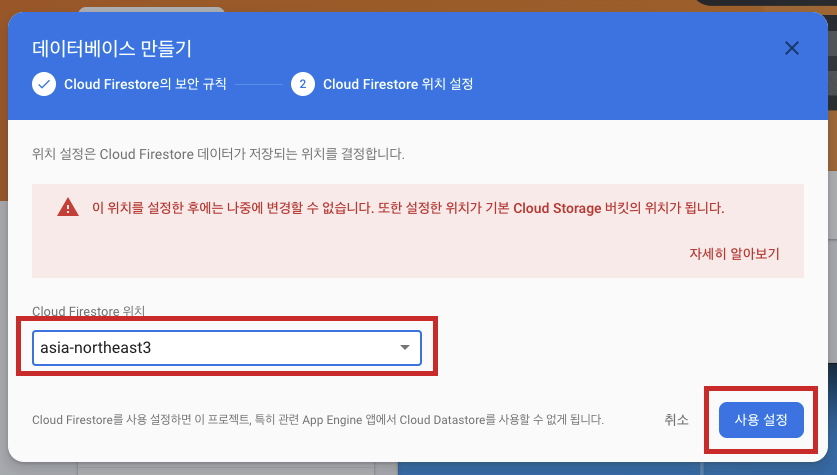Cancel with the 취소 button
Viewport: 837px width, 475px height.
pos(676,420)
